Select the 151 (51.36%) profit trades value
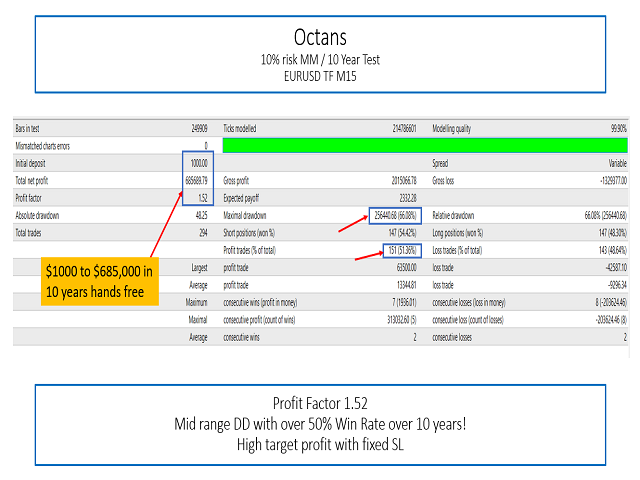Viewport: 640px width, 480px height. [x=402, y=250]
